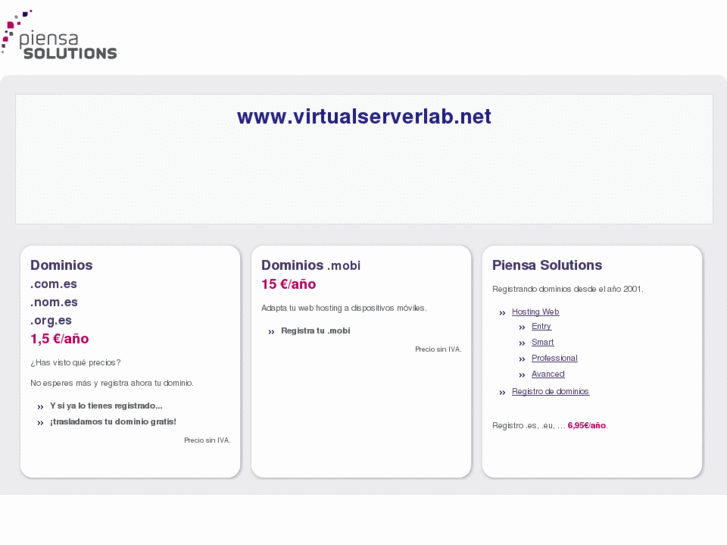
Task: Click arrow bullet beside '¡trasladamos tu dominio gratis!'
Action: tap(40, 423)
